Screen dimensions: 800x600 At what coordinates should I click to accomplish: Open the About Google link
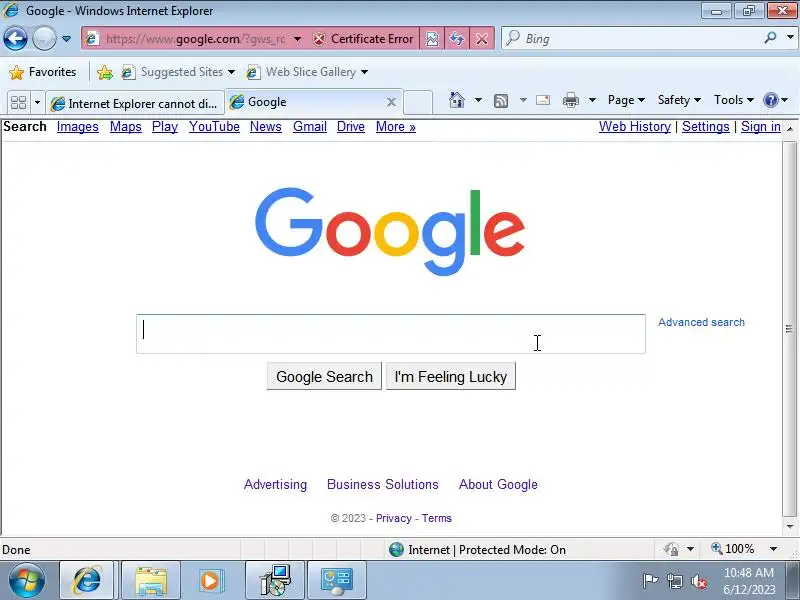[498, 484]
